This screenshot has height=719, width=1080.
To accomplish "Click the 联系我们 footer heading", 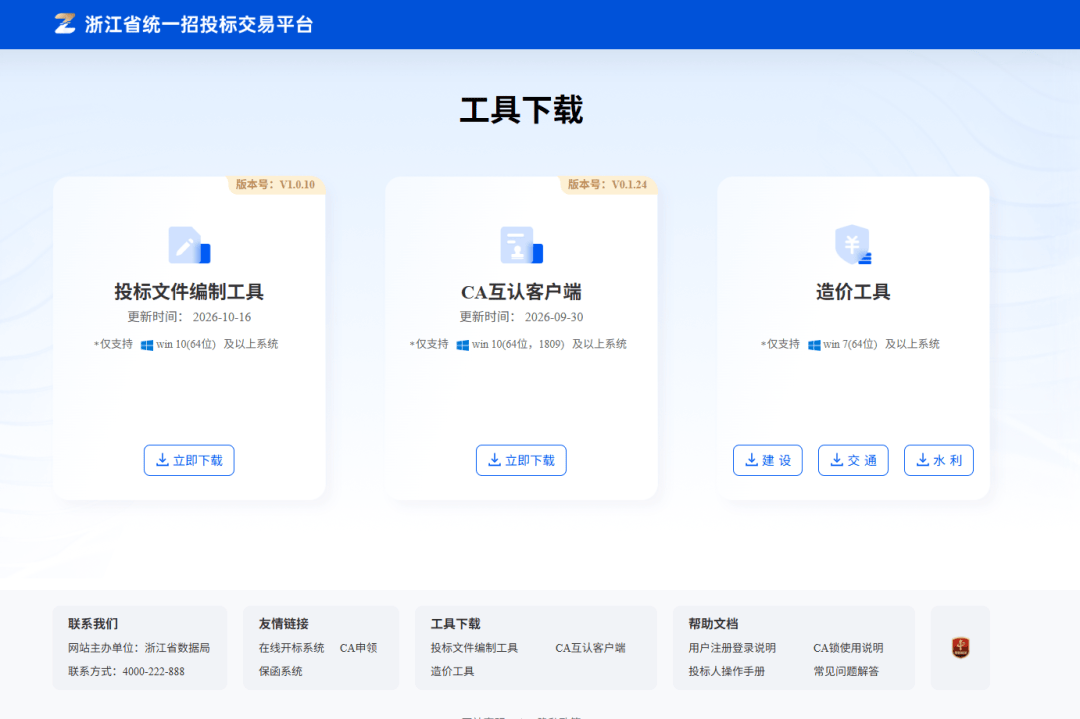I will coord(93,623).
